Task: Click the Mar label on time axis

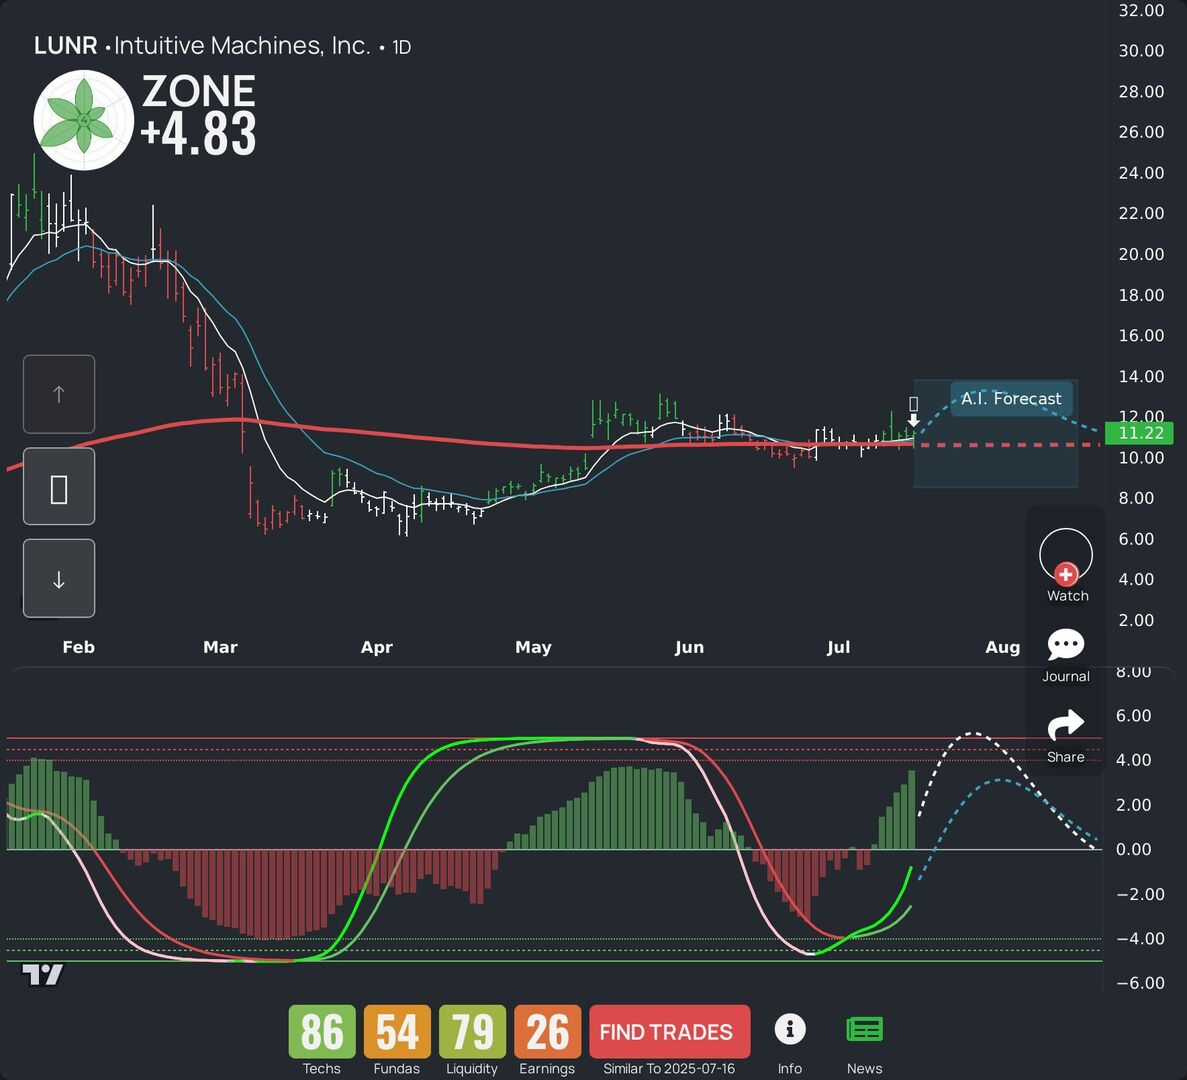Action: pyautogui.click(x=220, y=647)
